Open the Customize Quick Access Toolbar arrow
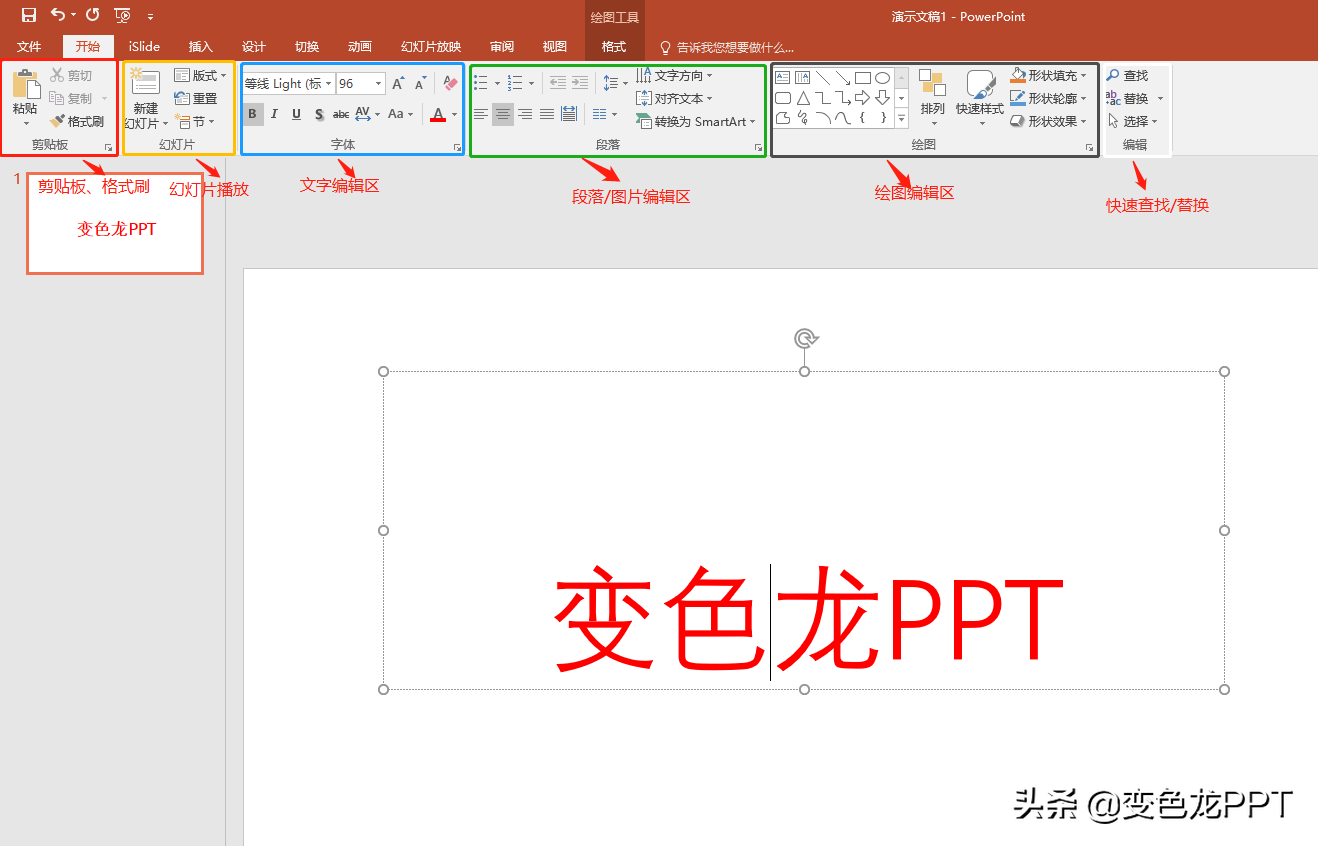The image size is (1318, 846). click(x=150, y=16)
